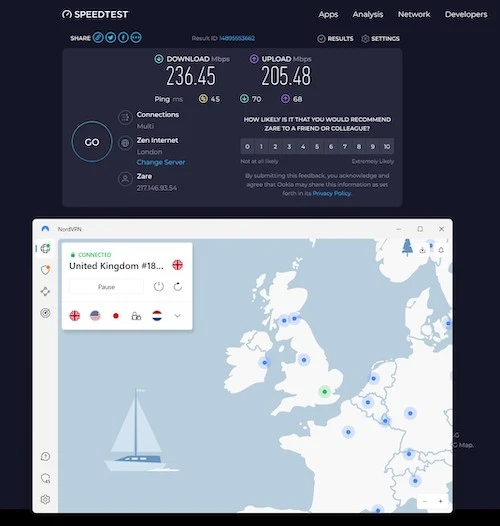
Task: Quick connect to Netherlands flag
Action: (157, 316)
